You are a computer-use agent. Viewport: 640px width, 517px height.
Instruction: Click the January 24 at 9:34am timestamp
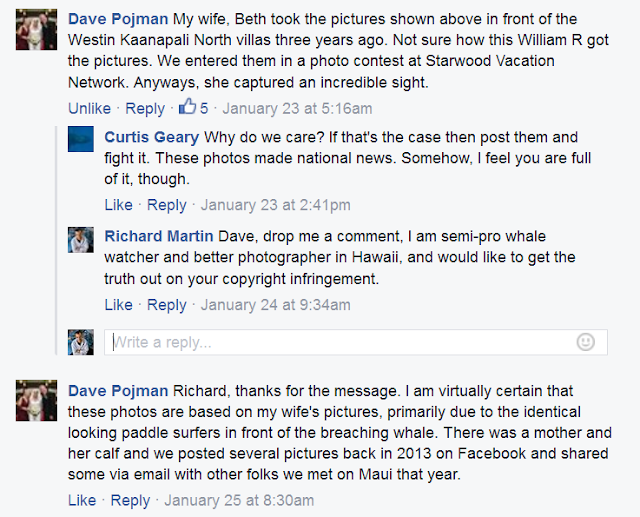click(276, 305)
